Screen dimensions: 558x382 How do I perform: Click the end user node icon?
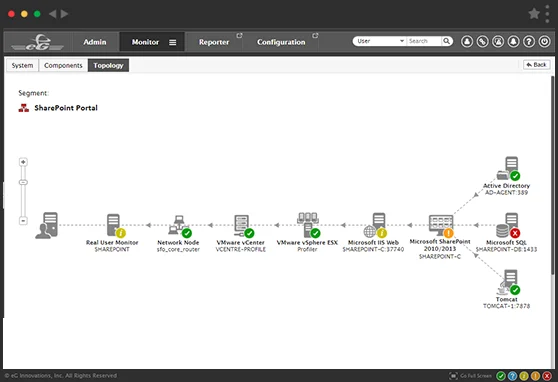click(47, 225)
